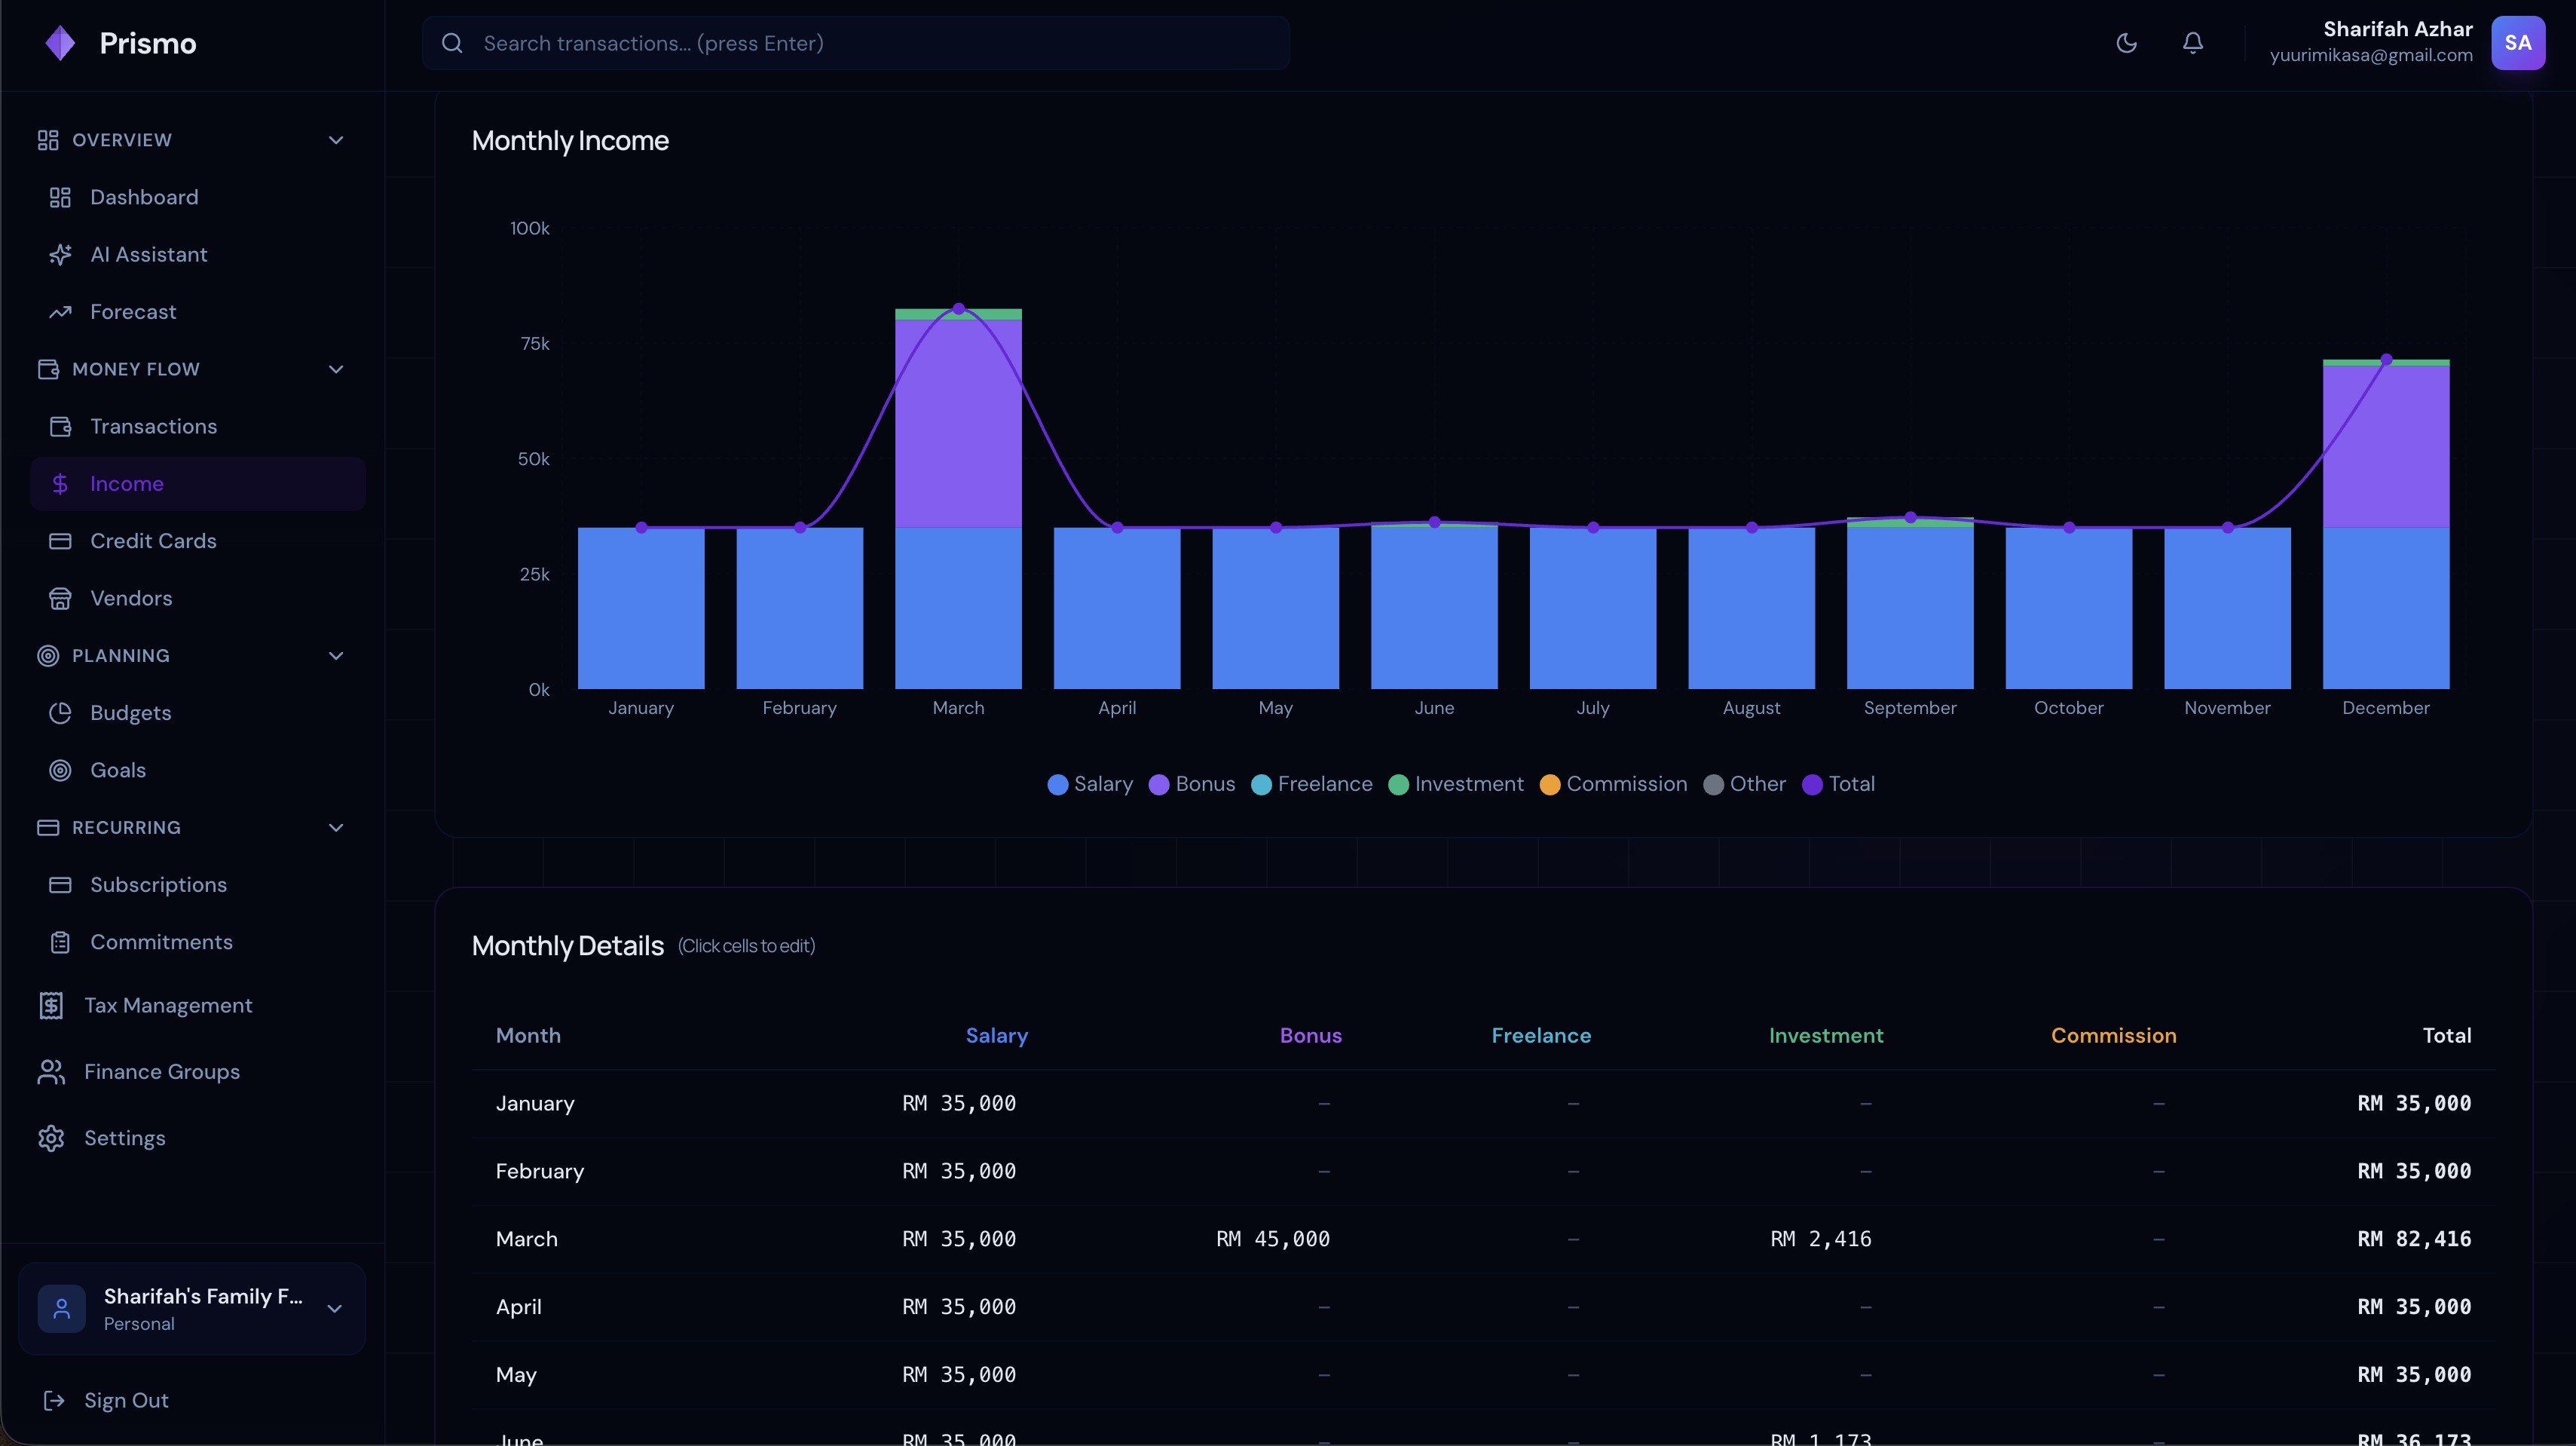
Task: Open notifications bell icon
Action: point(2192,43)
